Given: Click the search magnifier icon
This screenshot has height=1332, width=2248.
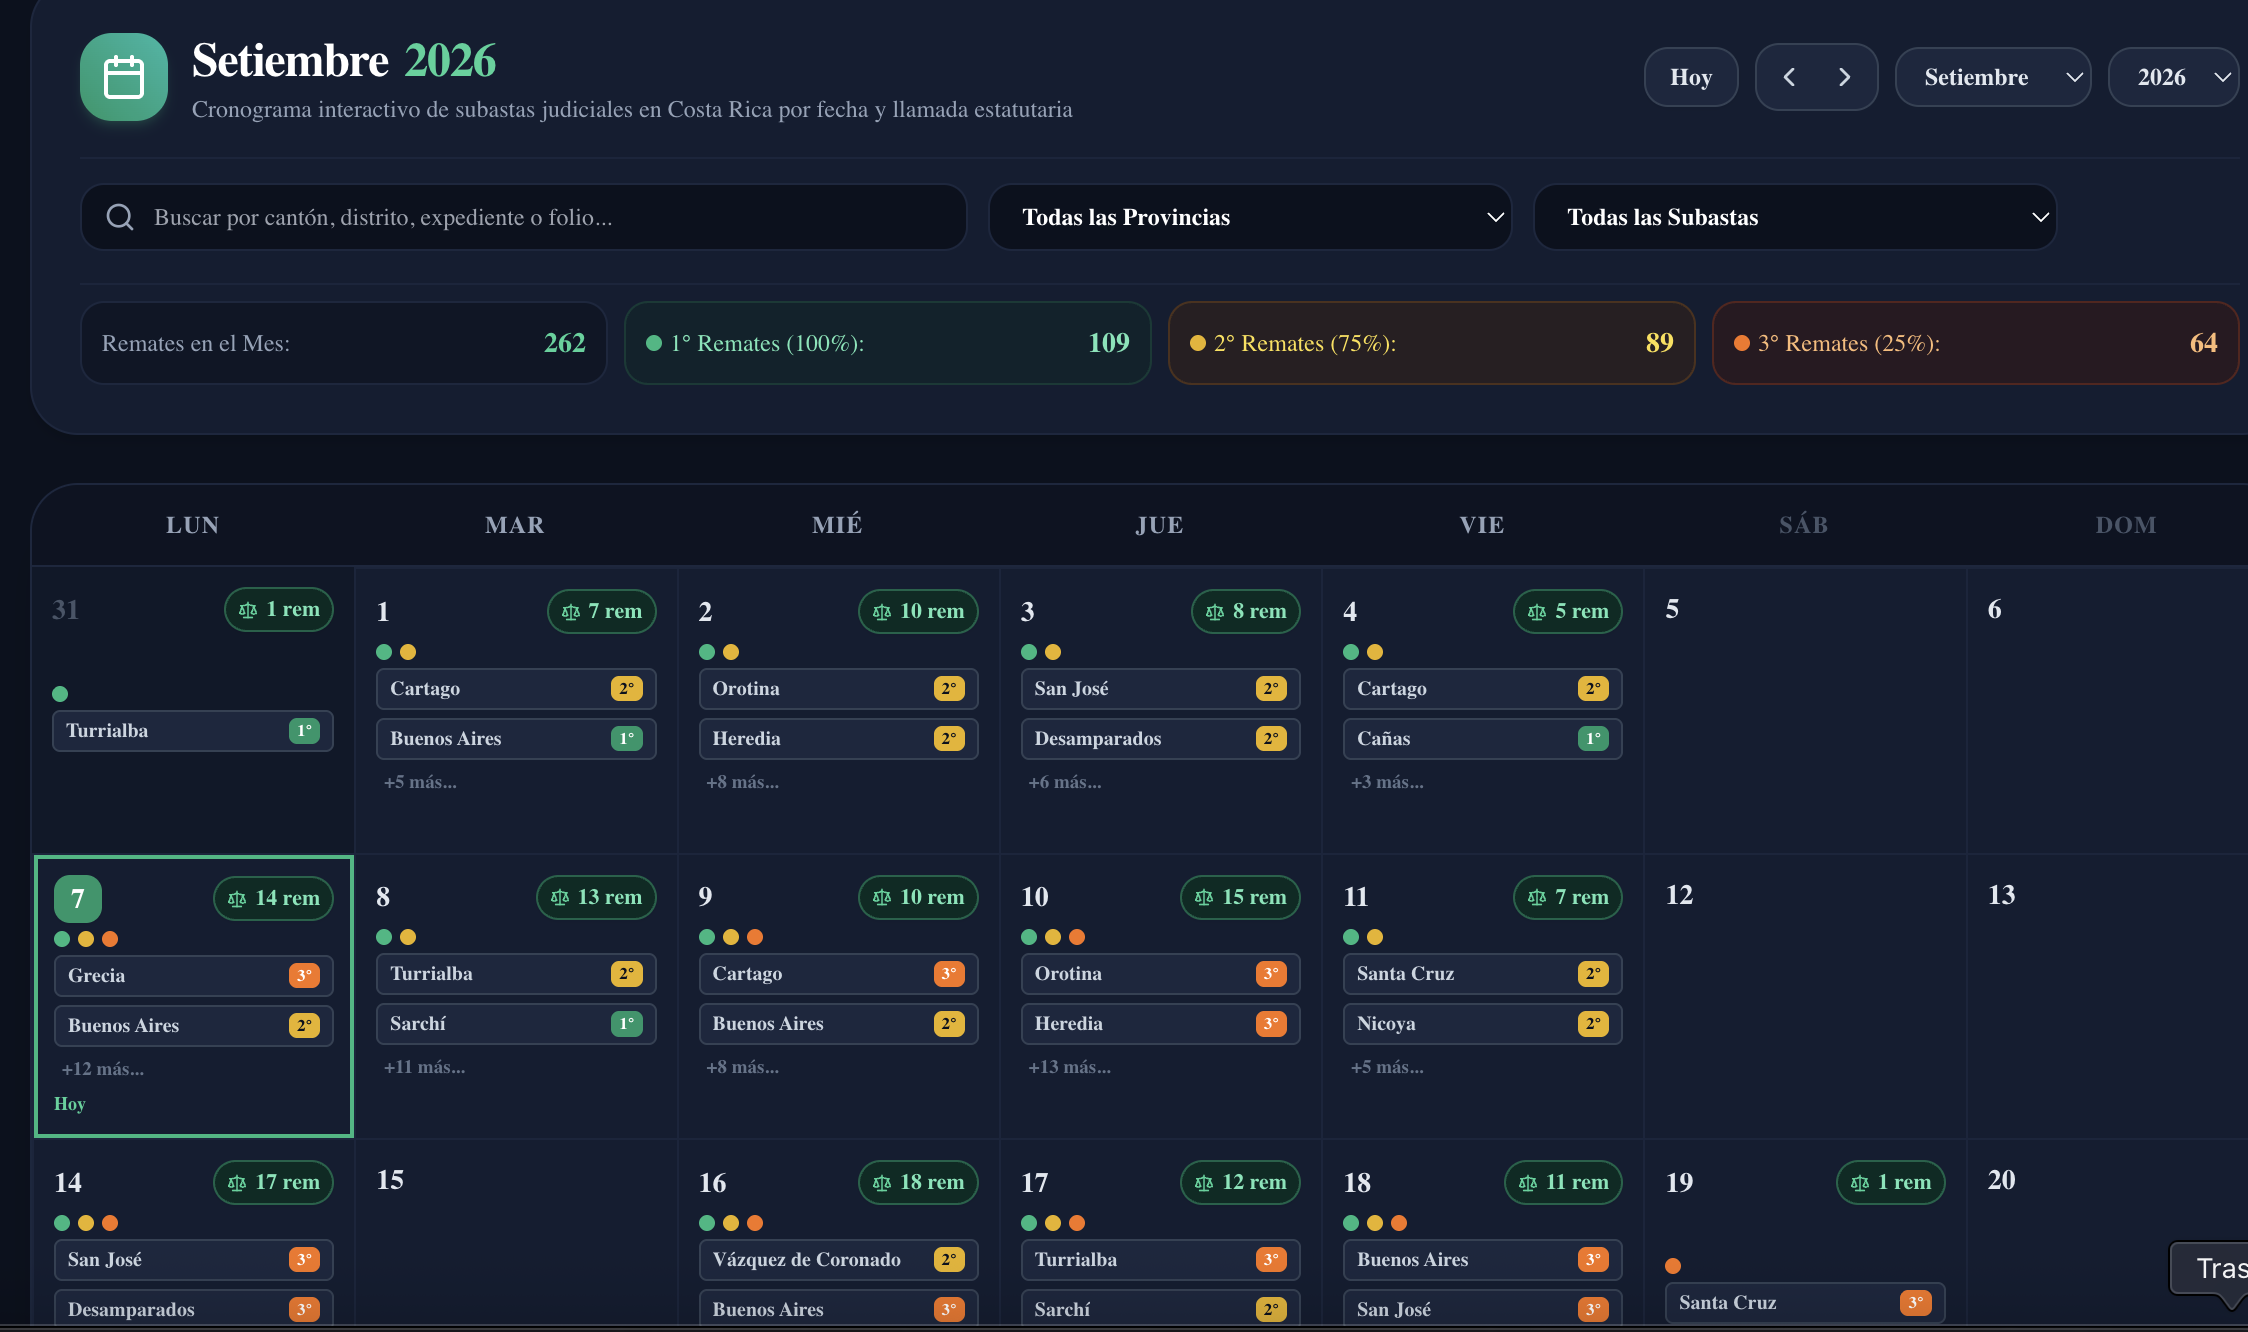Looking at the screenshot, I should (120, 217).
